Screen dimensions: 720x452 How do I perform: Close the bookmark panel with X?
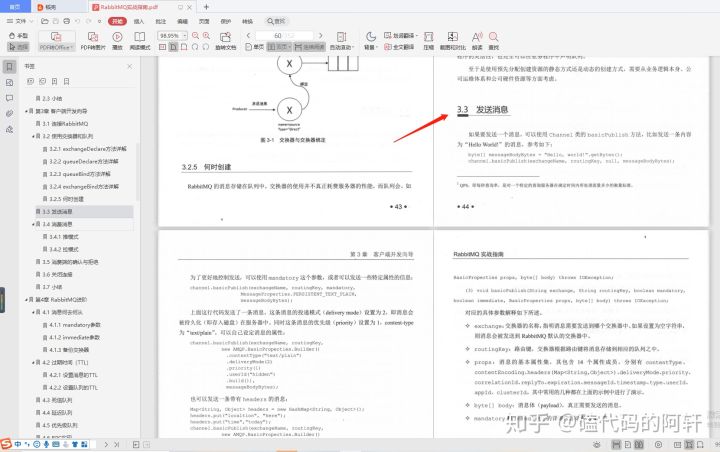129,67
